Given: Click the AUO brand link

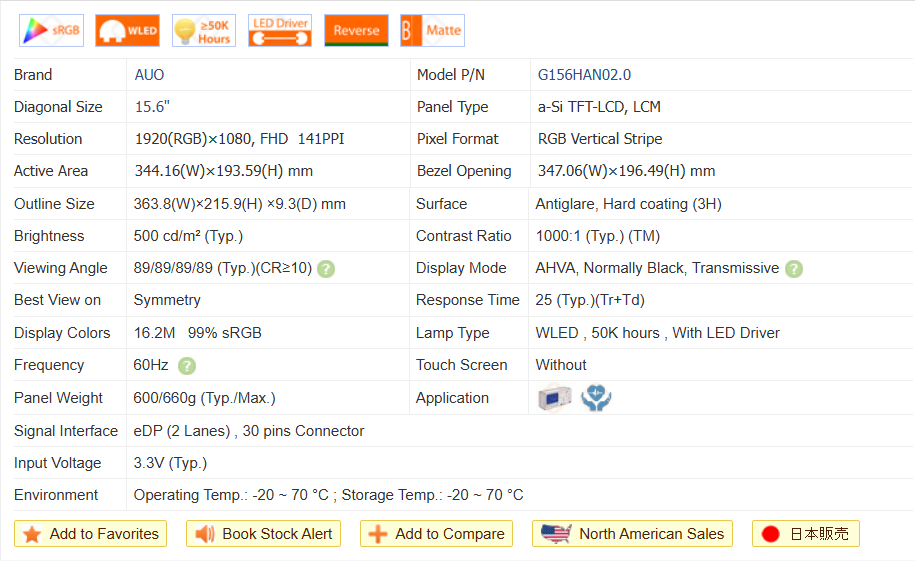Looking at the screenshot, I should tap(149, 75).
